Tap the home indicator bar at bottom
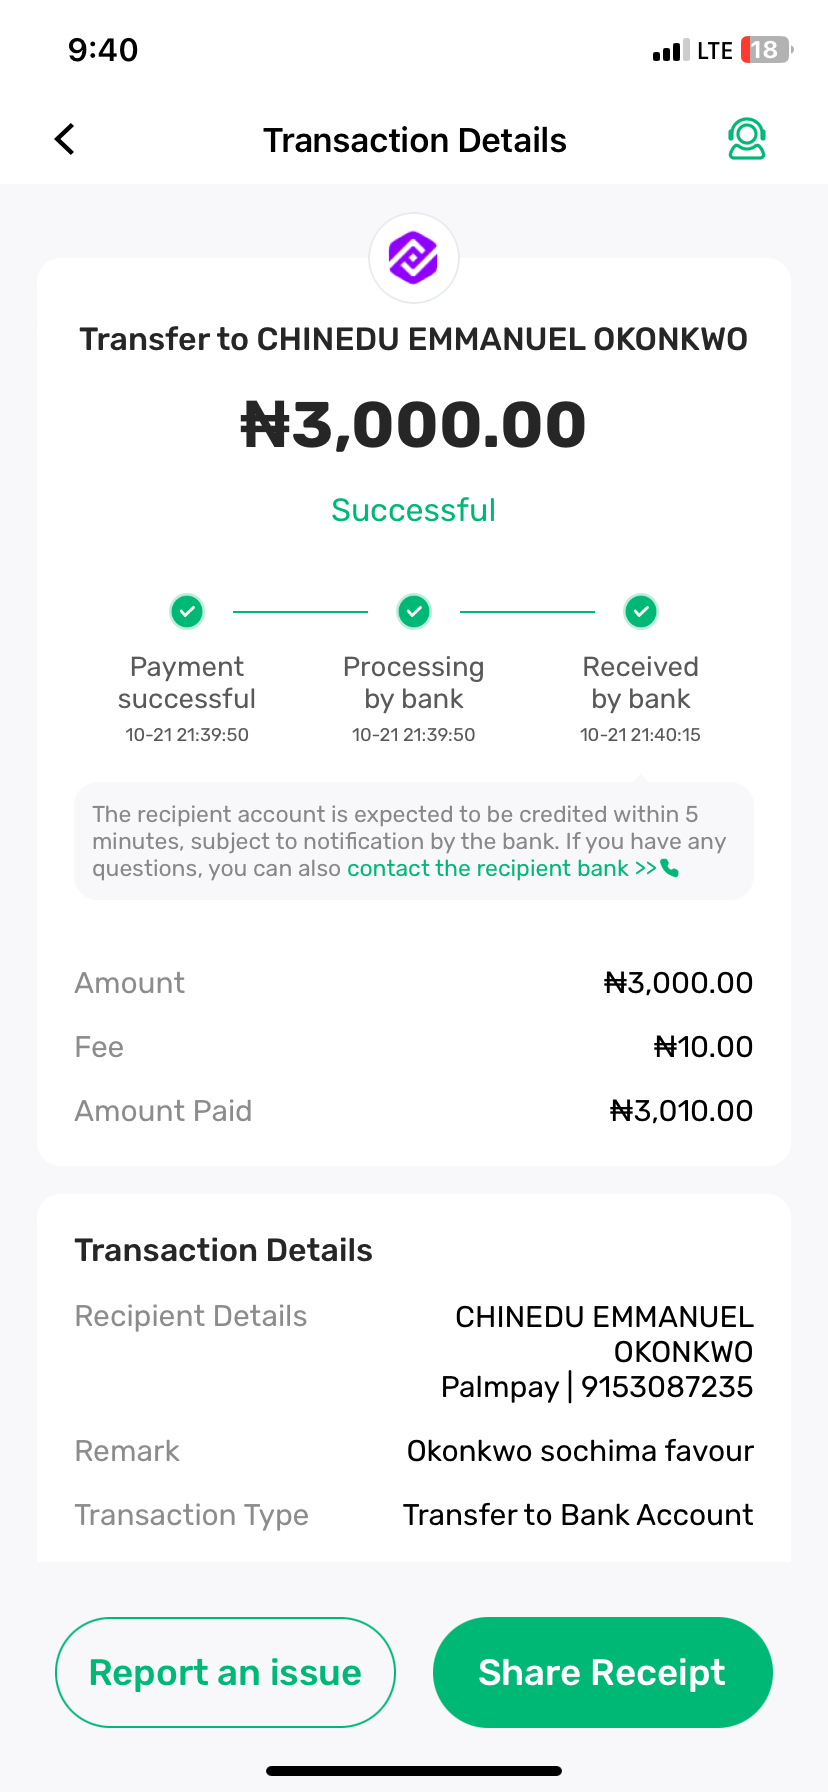This screenshot has height=1792, width=828. tap(414, 1770)
